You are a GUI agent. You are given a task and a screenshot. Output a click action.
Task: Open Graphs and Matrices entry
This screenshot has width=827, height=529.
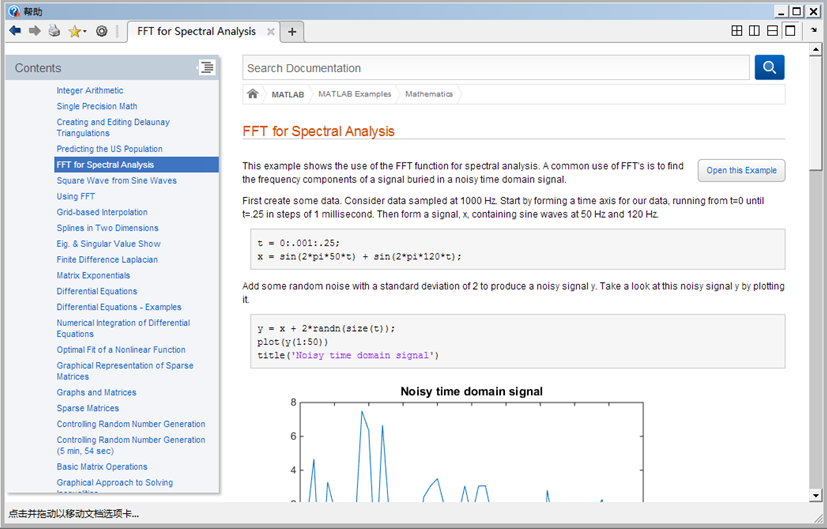(x=96, y=393)
